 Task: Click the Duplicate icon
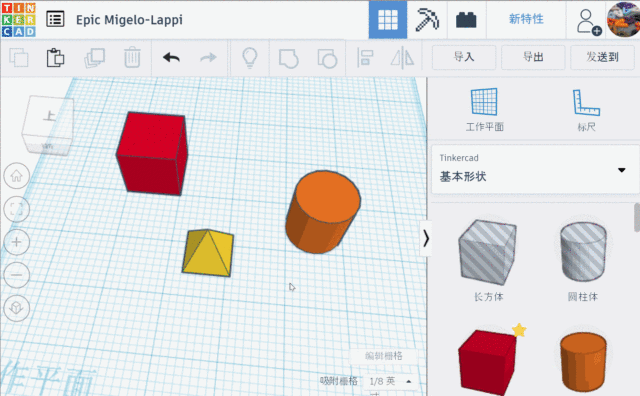[x=94, y=58]
